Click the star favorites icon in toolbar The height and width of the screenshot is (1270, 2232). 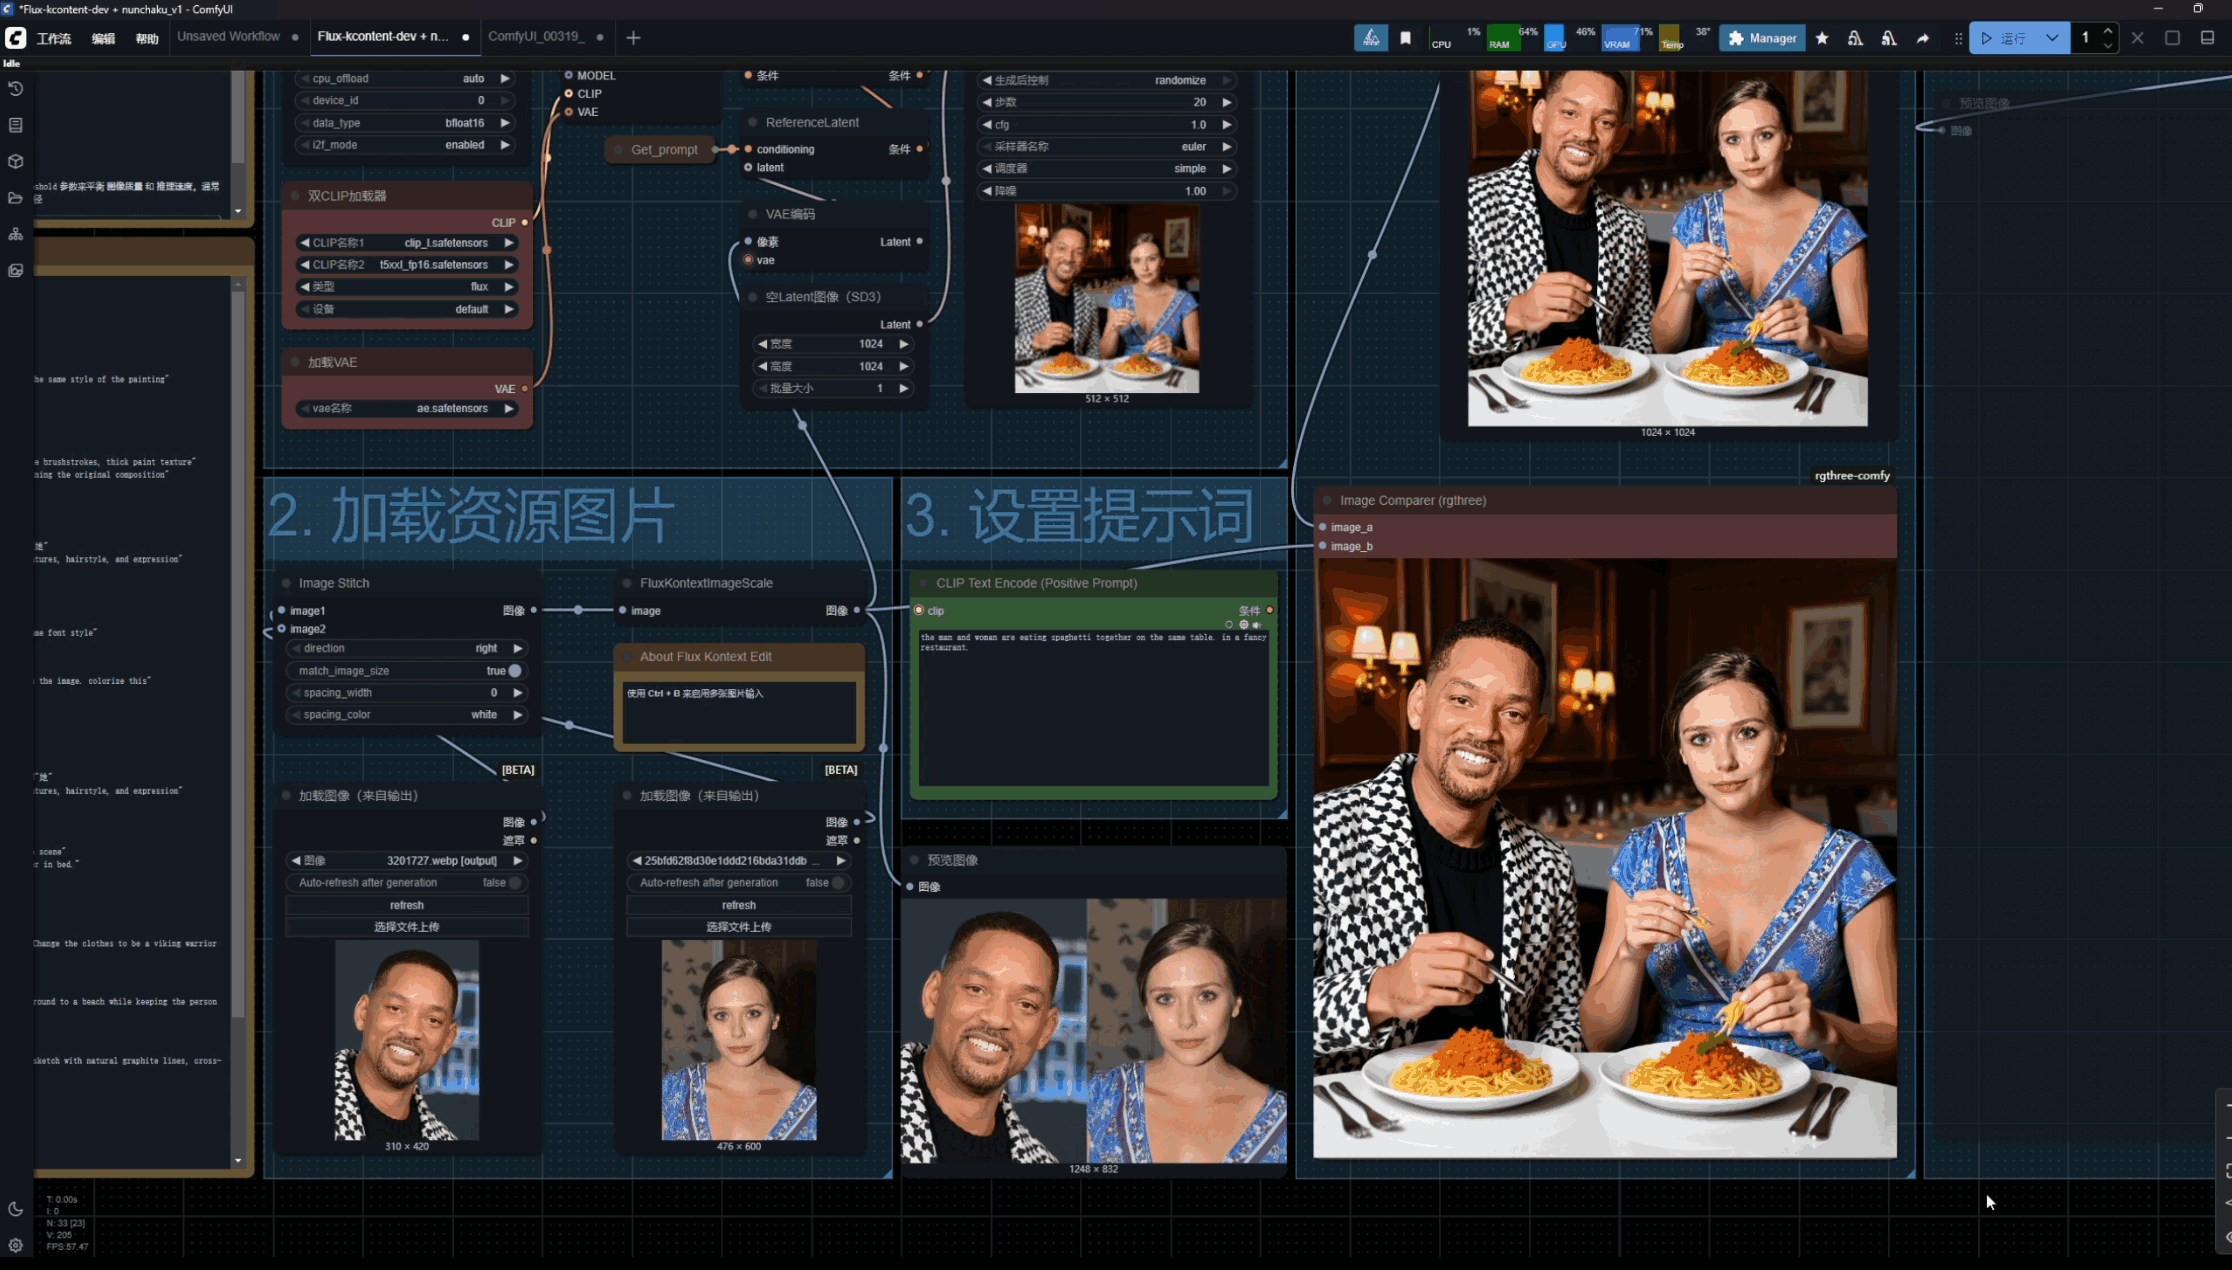1822,38
